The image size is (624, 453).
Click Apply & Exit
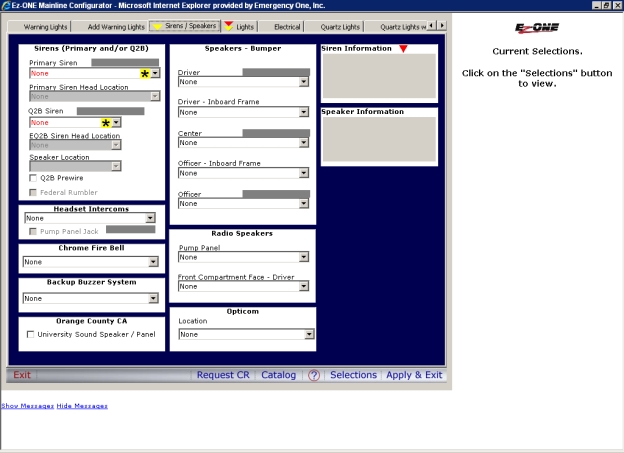(x=414, y=375)
